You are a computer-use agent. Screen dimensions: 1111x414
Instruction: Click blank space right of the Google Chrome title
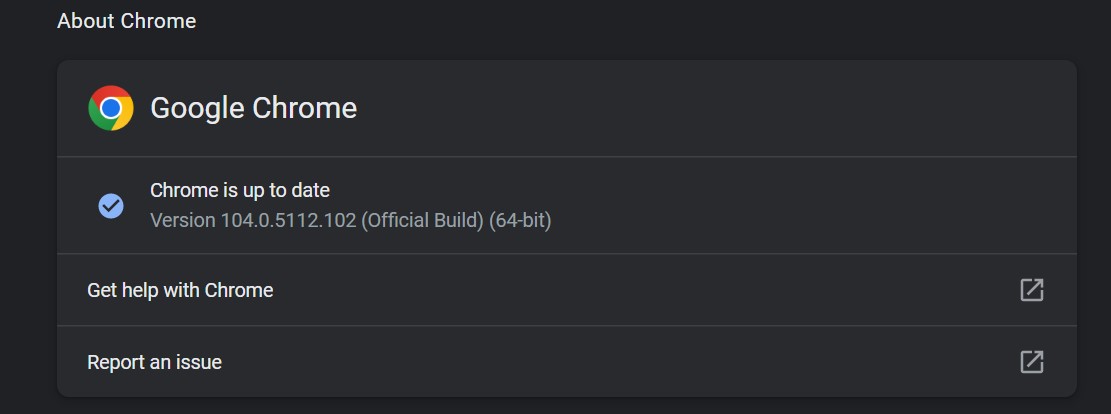tap(700, 108)
